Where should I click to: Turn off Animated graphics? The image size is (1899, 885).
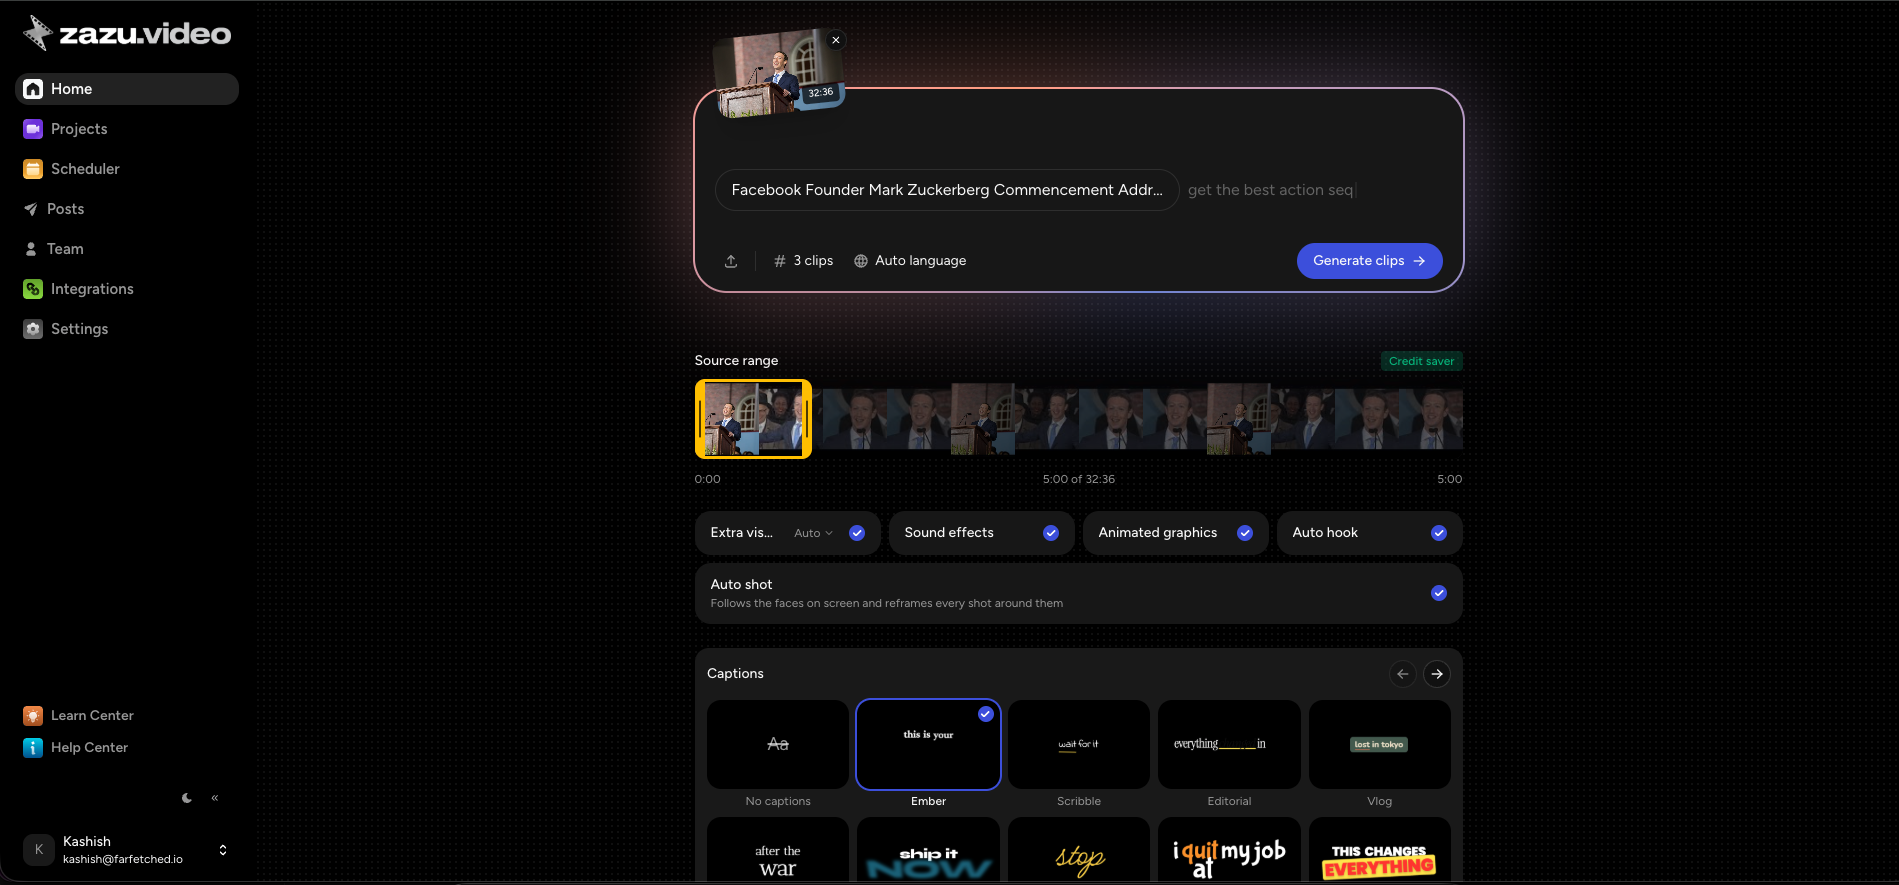(x=1245, y=533)
